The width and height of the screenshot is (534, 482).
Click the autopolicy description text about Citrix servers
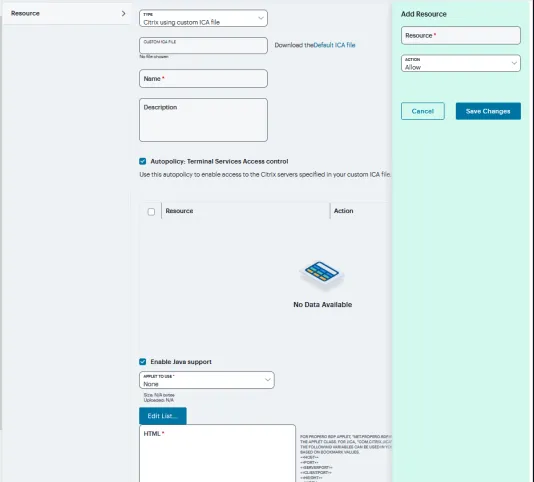pyautogui.click(x=265, y=174)
